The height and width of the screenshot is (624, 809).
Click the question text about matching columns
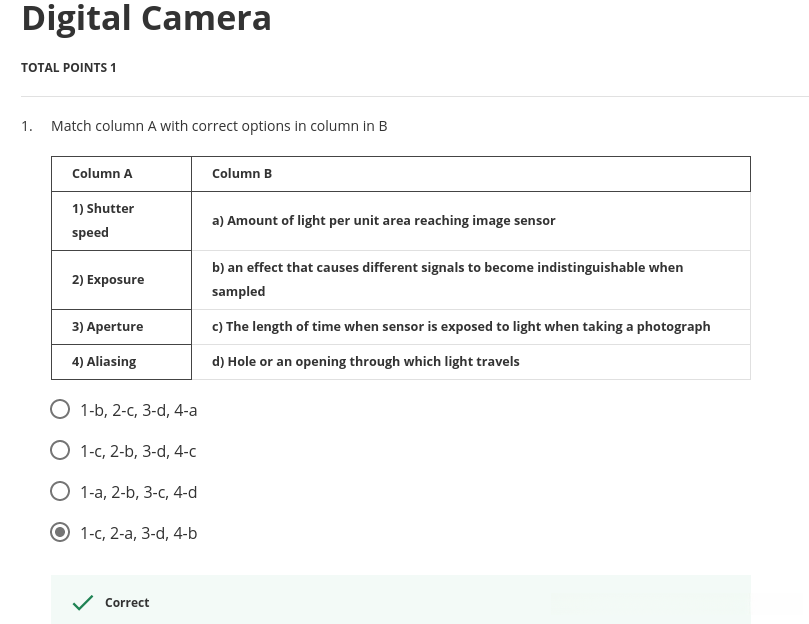pyautogui.click(x=219, y=126)
